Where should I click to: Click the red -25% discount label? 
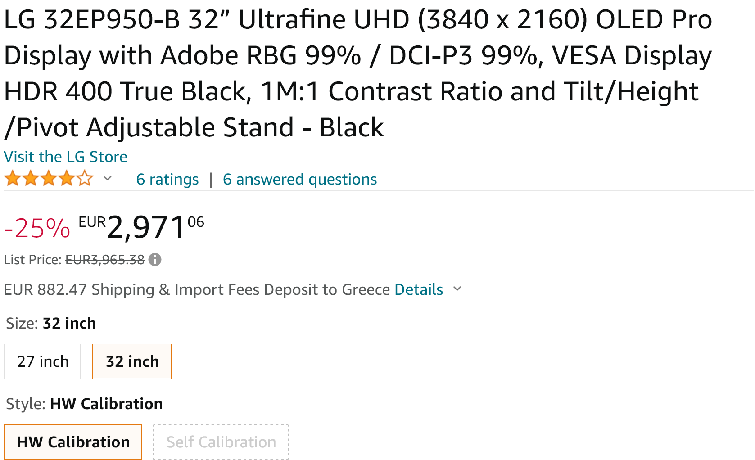point(37,228)
